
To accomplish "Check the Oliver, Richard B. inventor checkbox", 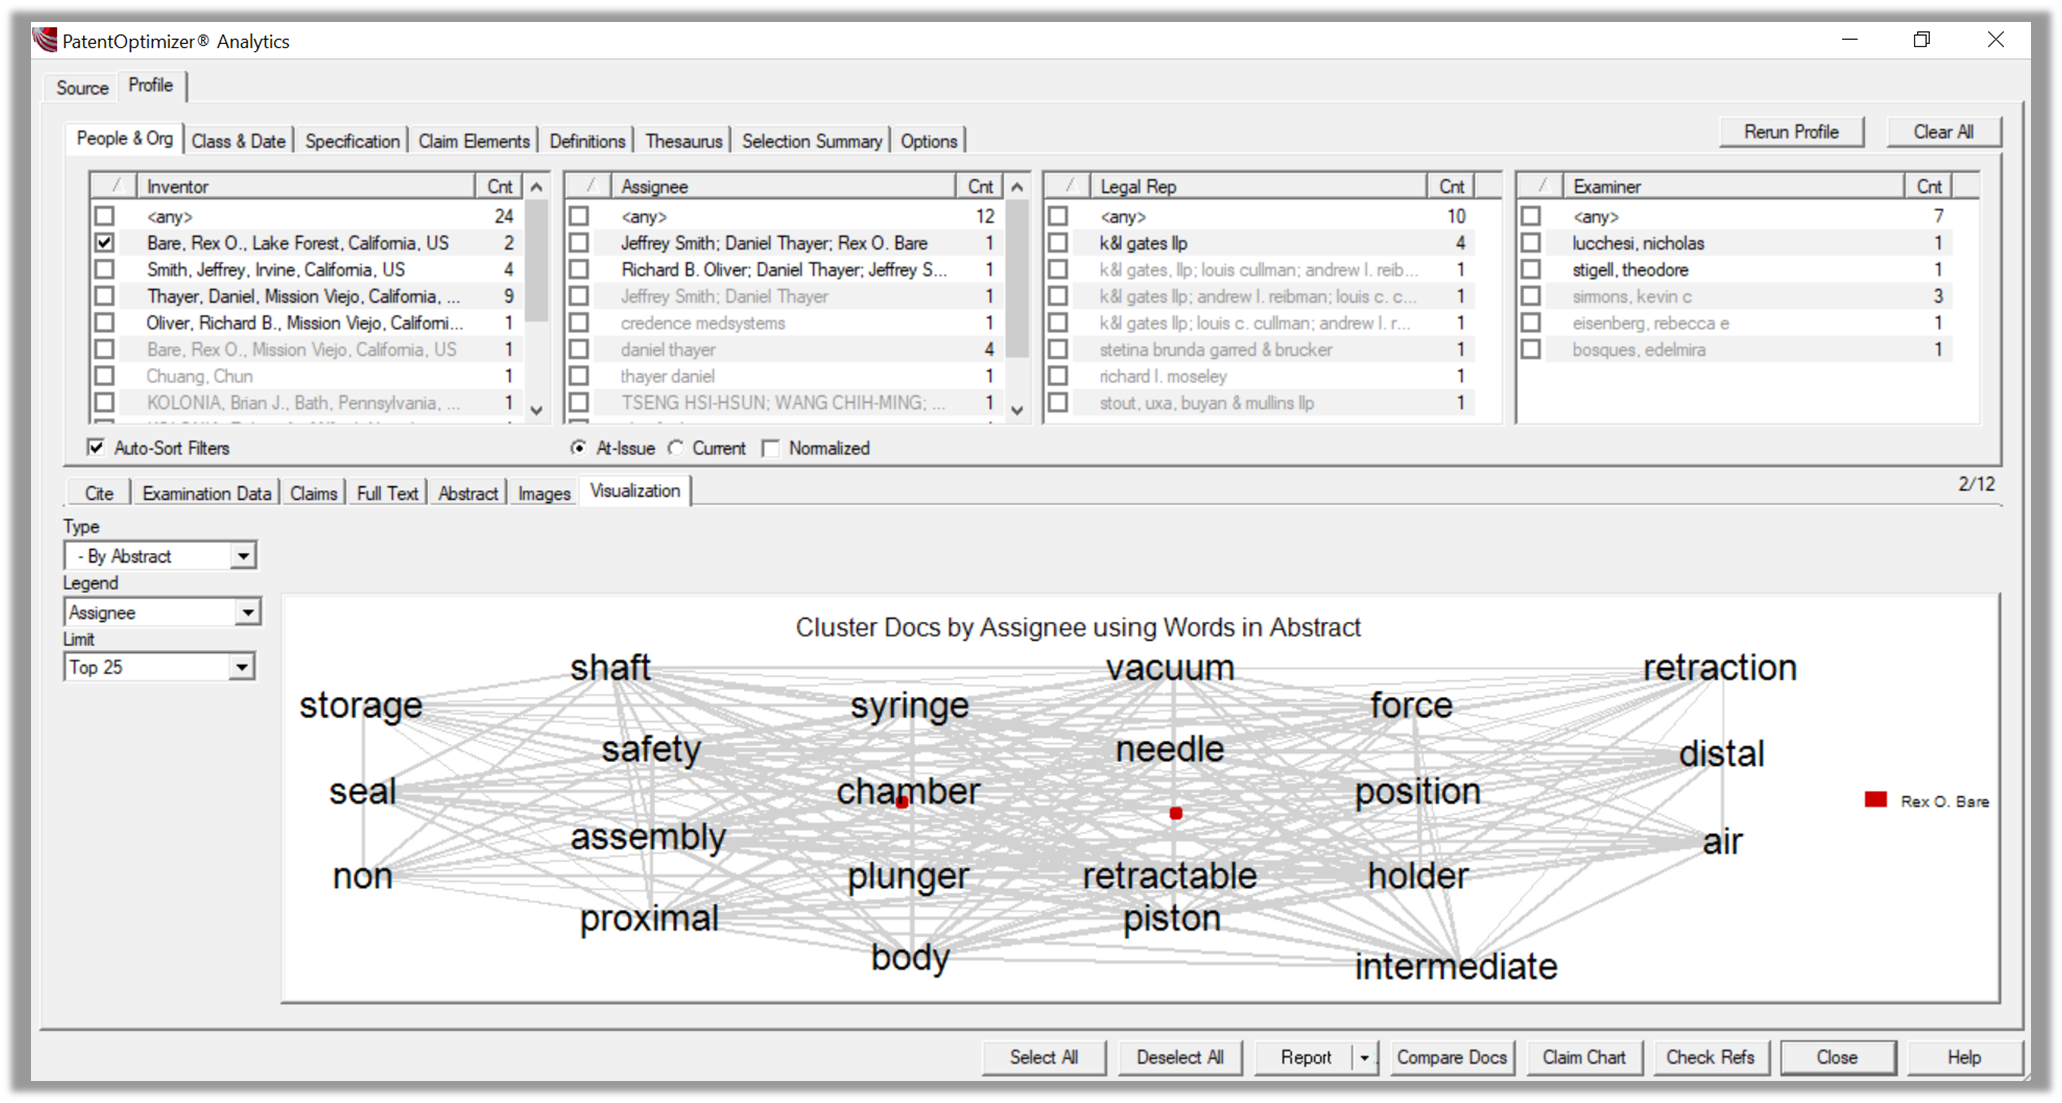I will coord(105,323).
